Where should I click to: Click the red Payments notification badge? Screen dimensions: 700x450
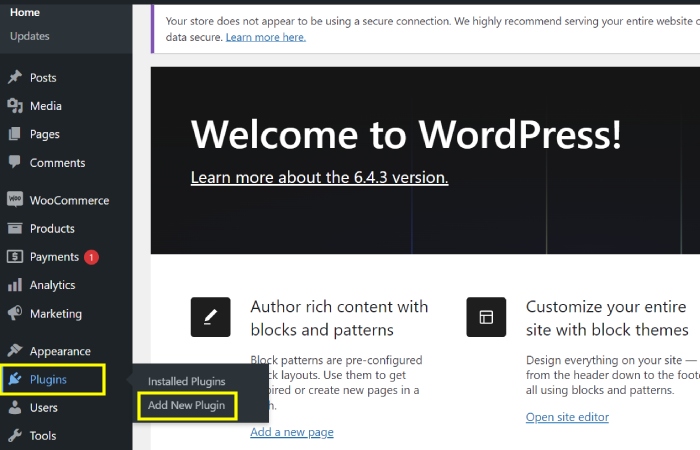tap(91, 257)
